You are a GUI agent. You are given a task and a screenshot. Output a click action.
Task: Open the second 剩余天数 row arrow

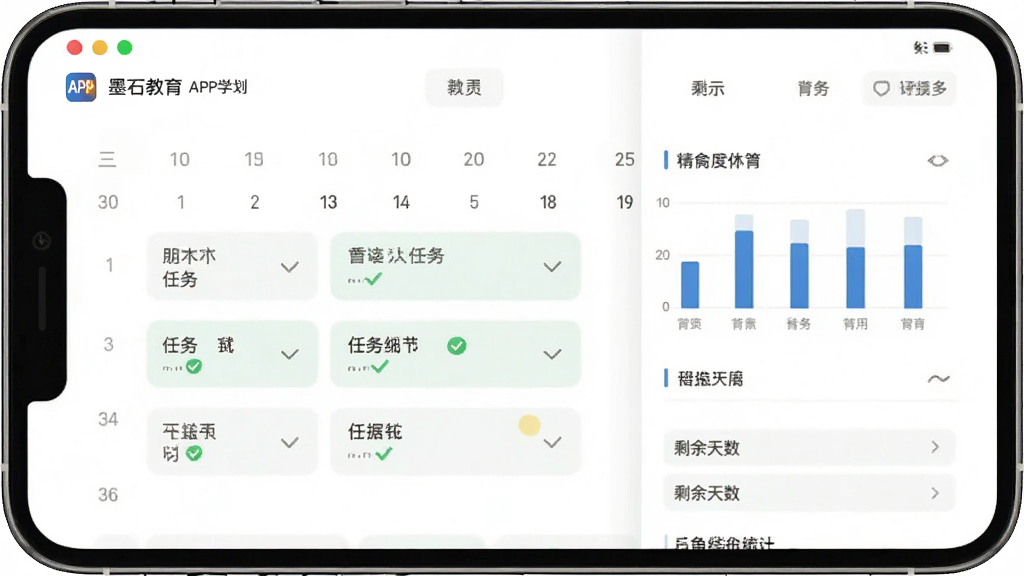tap(935, 492)
